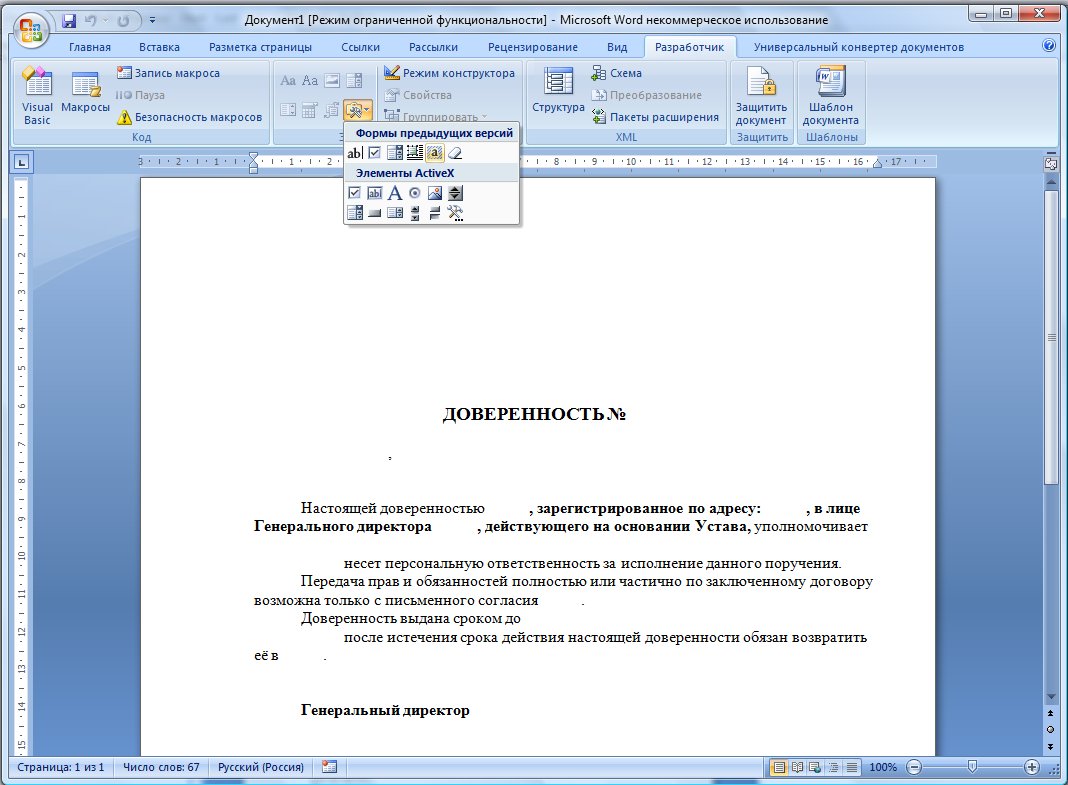Open word count Число слов: 67
Image resolution: width=1068 pixels, height=785 pixels.
tap(161, 767)
